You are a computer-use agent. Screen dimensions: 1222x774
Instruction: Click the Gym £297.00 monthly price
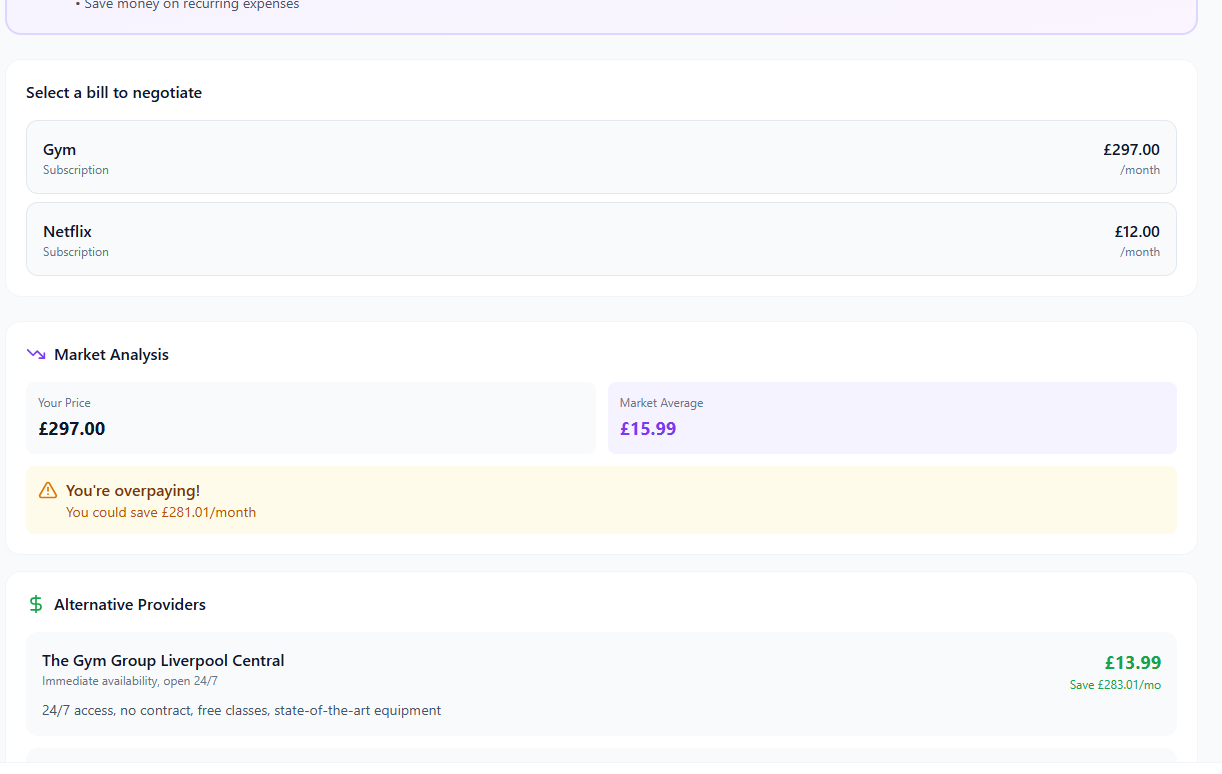pyautogui.click(x=1131, y=150)
